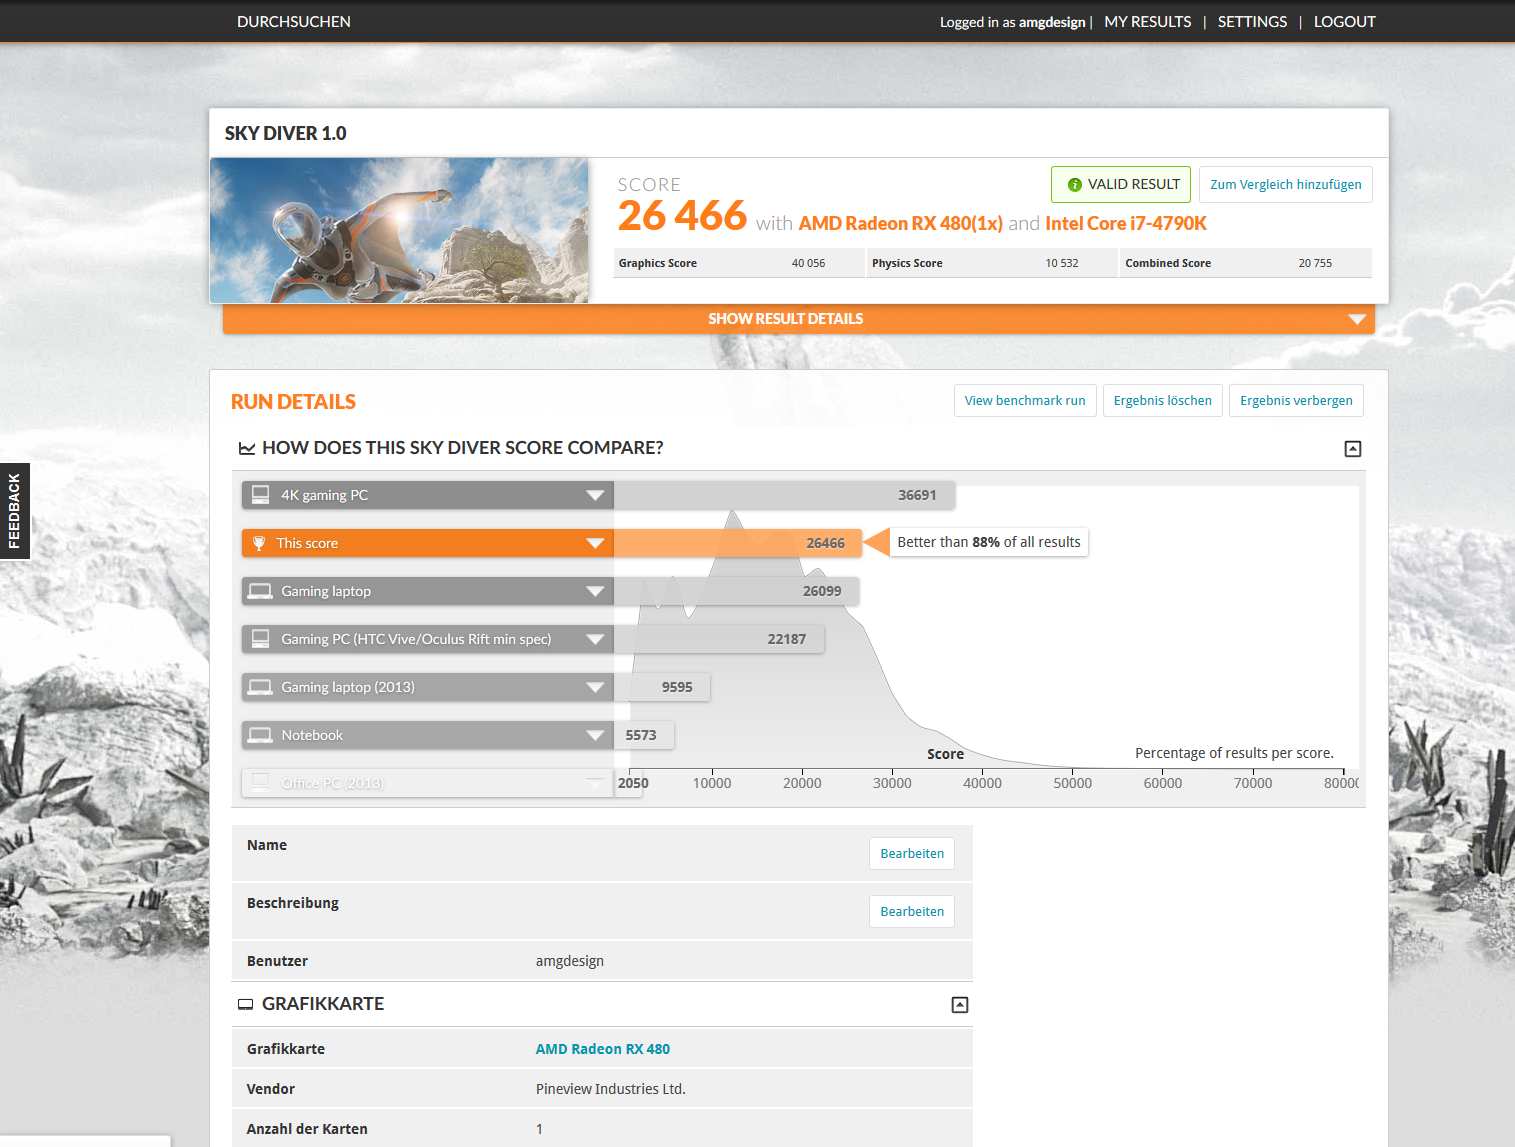Click the card icon beside GRAFIKKARTE heading
This screenshot has height=1147, width=1515.
tap(245, 1004)
